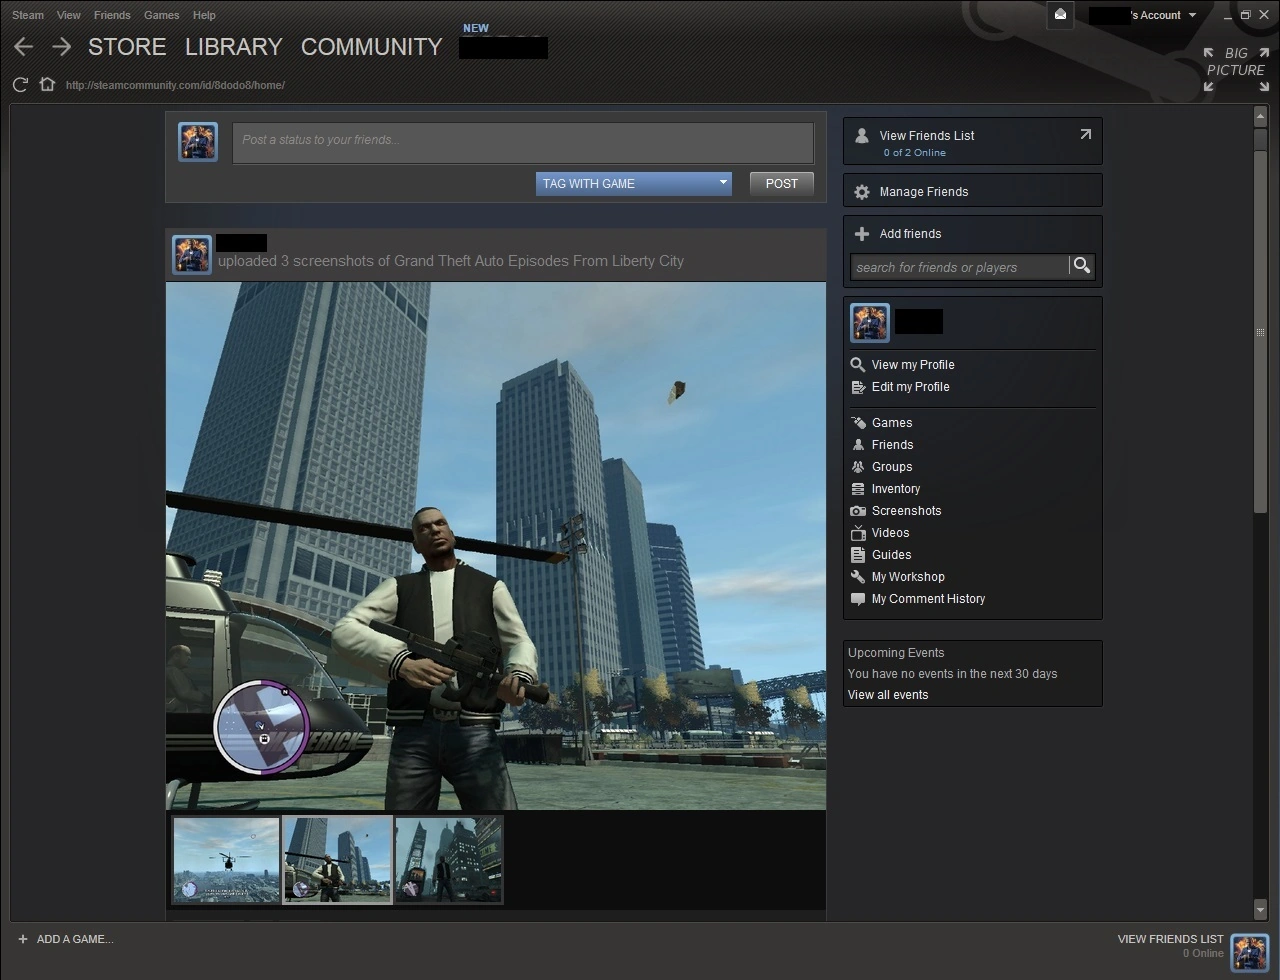Click the Groups icon in sidebar
This screenshot has height=980, width=1280.
point(858,467)
